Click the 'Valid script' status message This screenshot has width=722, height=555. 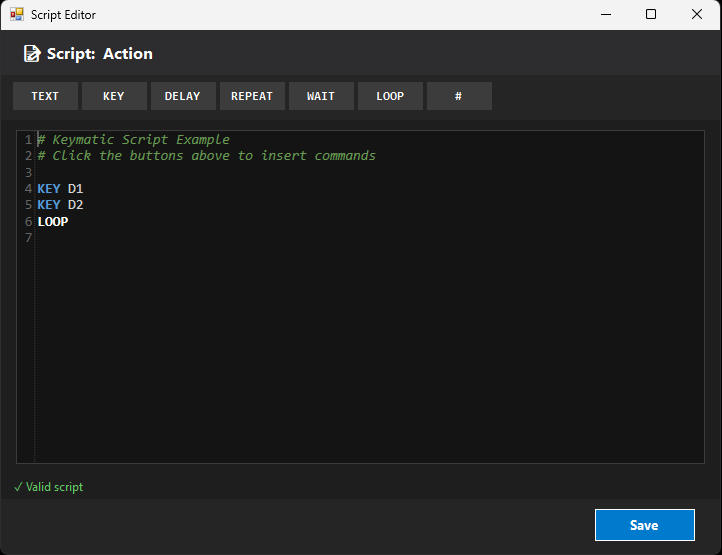click(49, 487)
